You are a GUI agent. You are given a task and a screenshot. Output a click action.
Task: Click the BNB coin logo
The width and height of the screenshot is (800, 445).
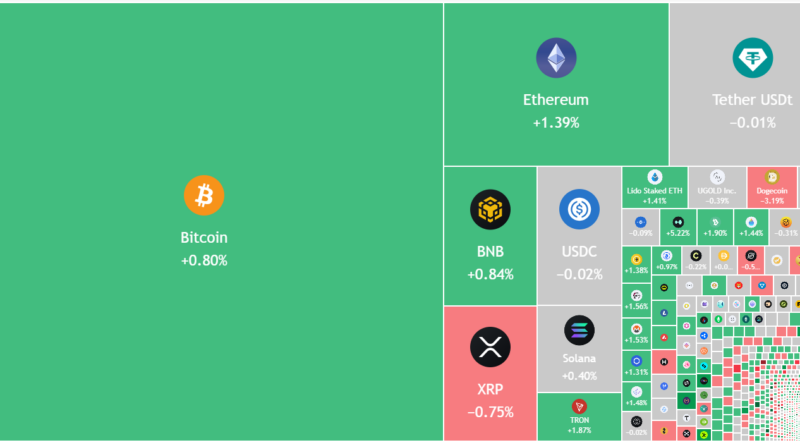(x=490, y=210)
